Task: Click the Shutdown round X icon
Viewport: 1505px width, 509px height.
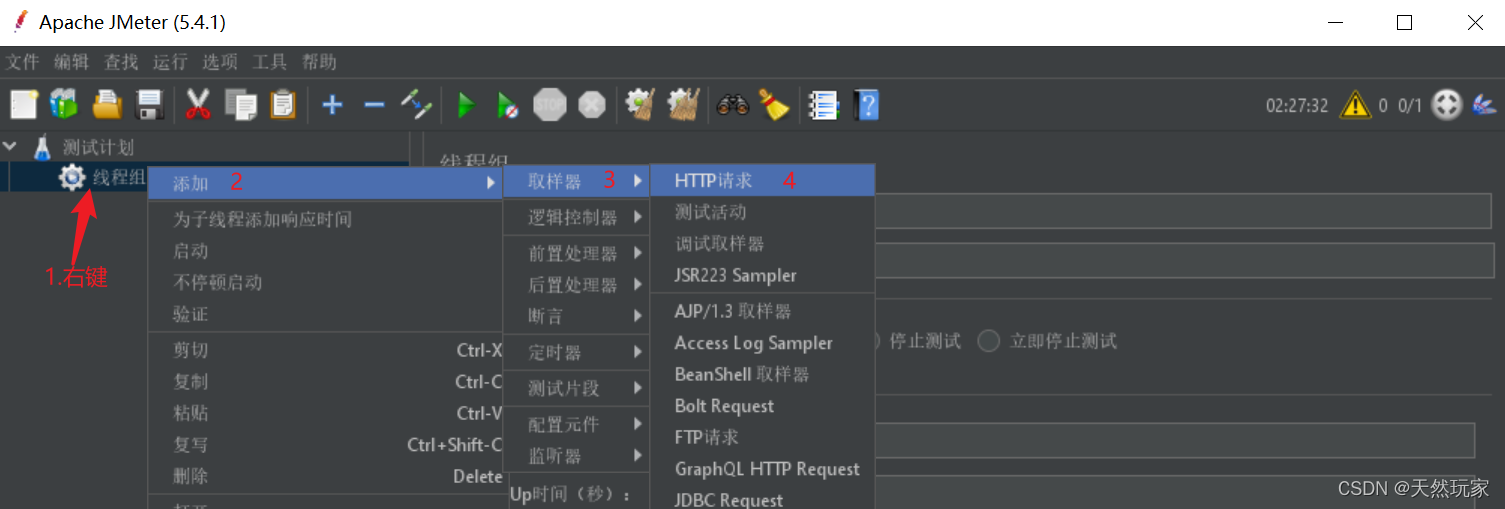Action: [592, 104]
